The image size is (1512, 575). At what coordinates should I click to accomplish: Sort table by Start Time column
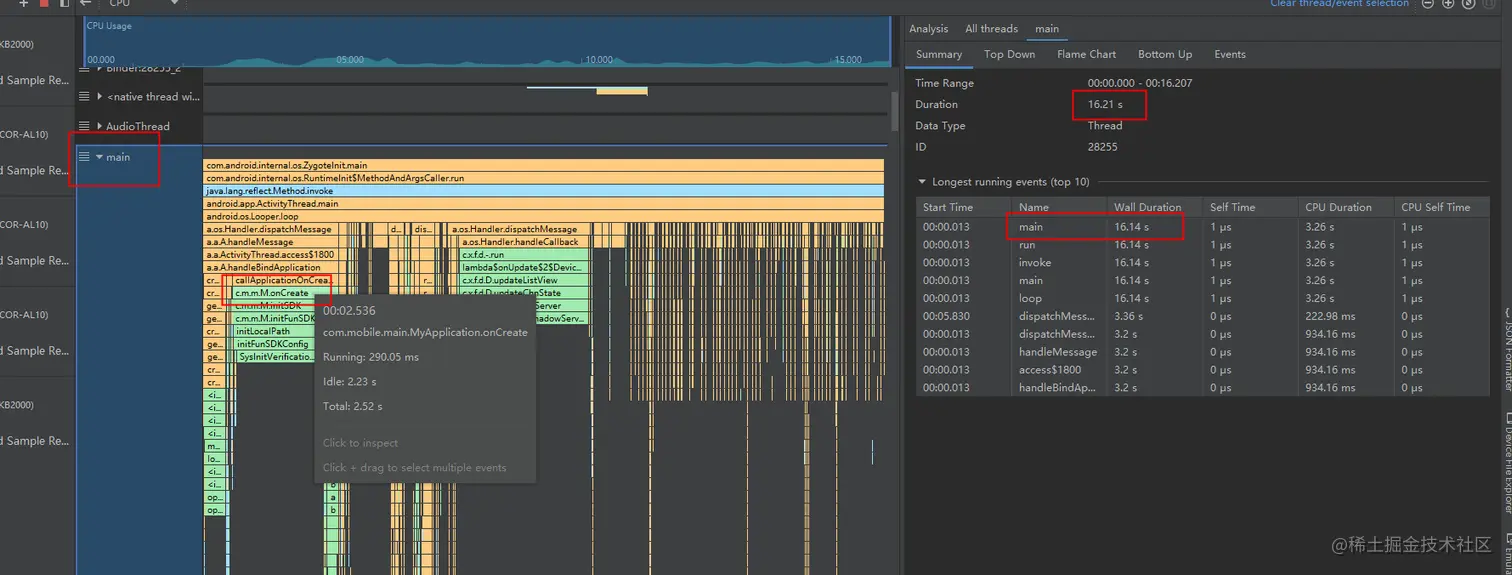tap(962, 207)
